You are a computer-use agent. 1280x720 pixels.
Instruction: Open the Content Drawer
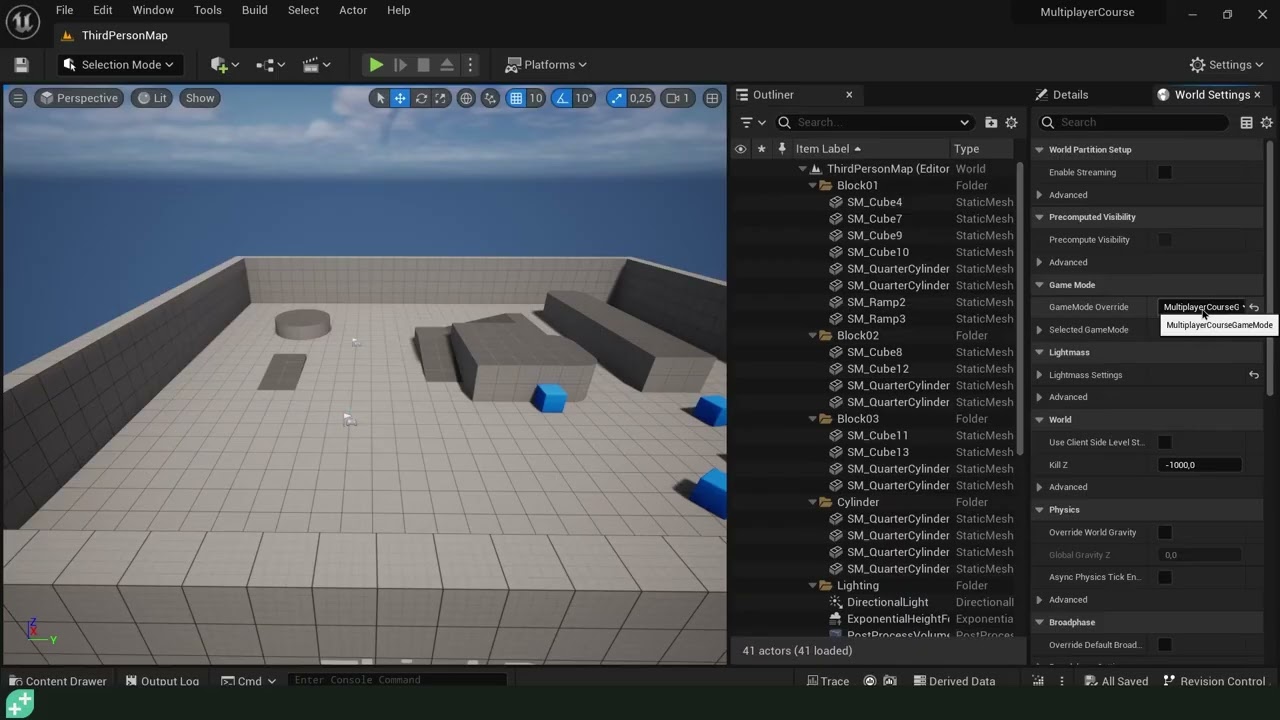[57, 681]
